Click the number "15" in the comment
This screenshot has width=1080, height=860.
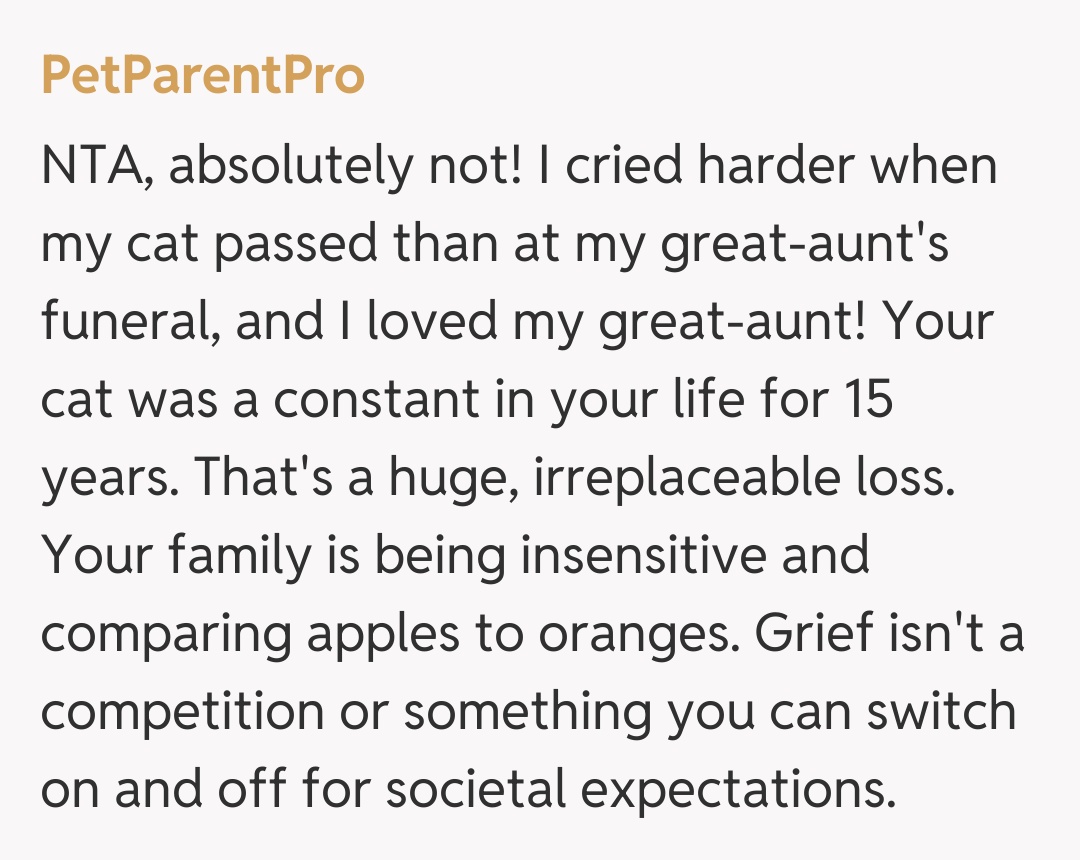pos(866,400)
